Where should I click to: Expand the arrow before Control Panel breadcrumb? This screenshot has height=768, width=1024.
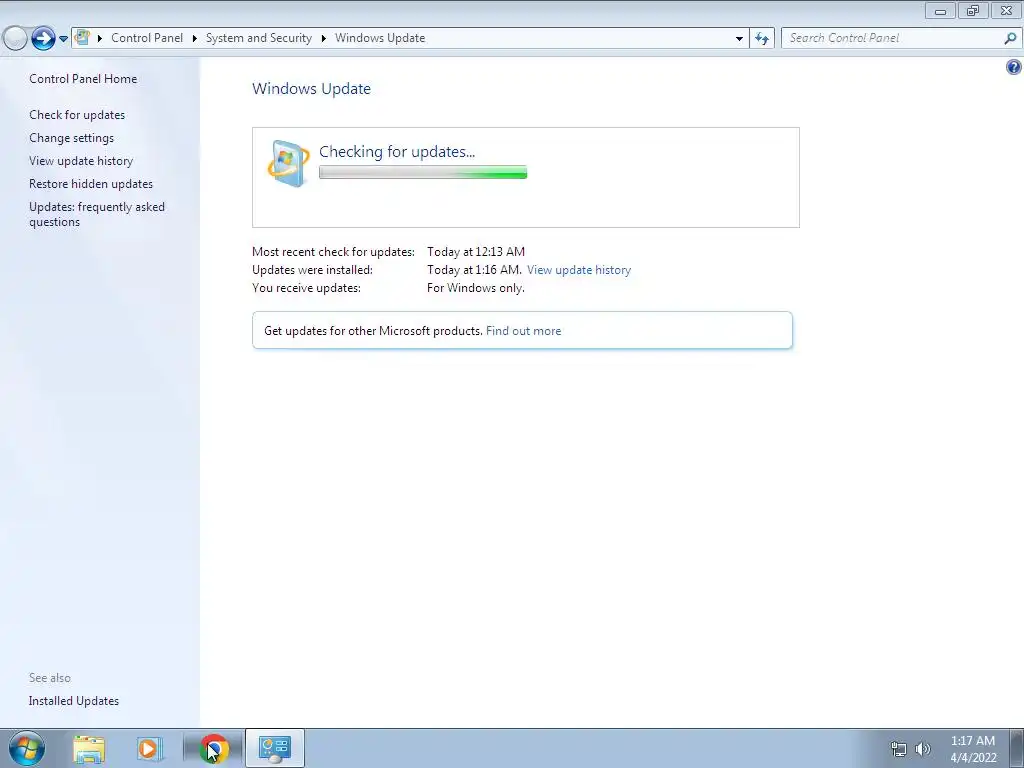click(100, 39)
